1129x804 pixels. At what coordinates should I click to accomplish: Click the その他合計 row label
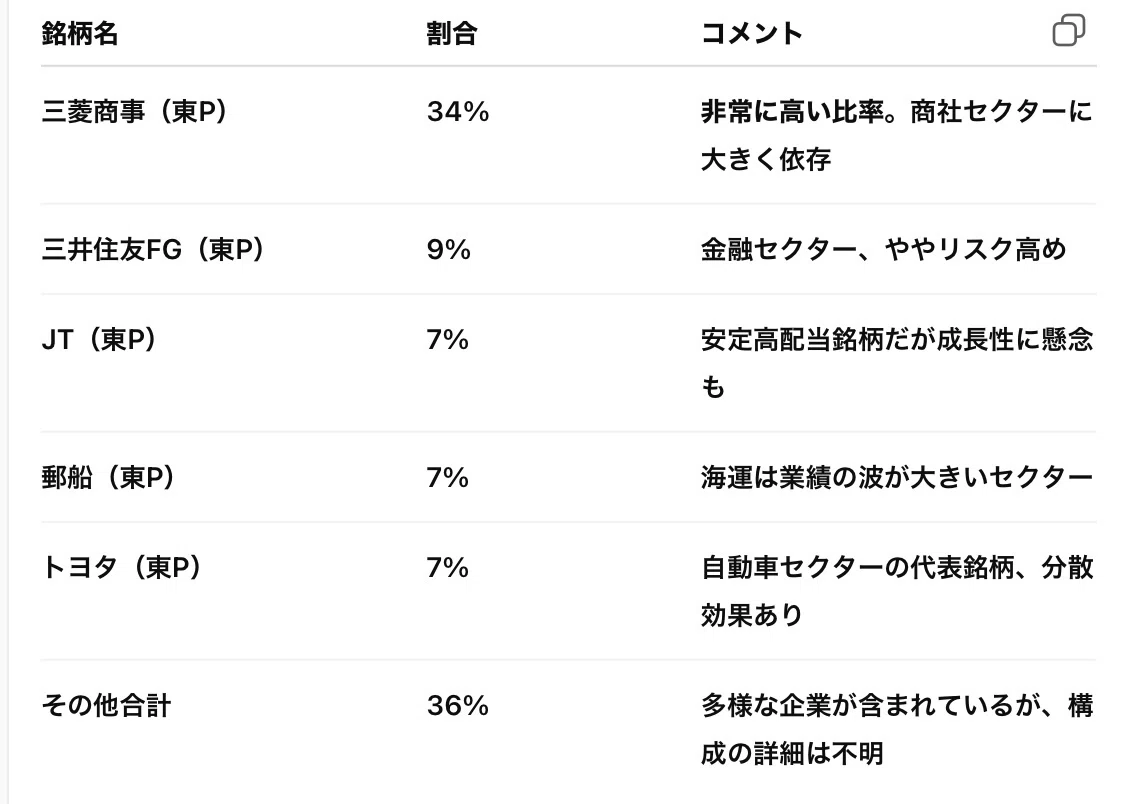pos(107,706)
